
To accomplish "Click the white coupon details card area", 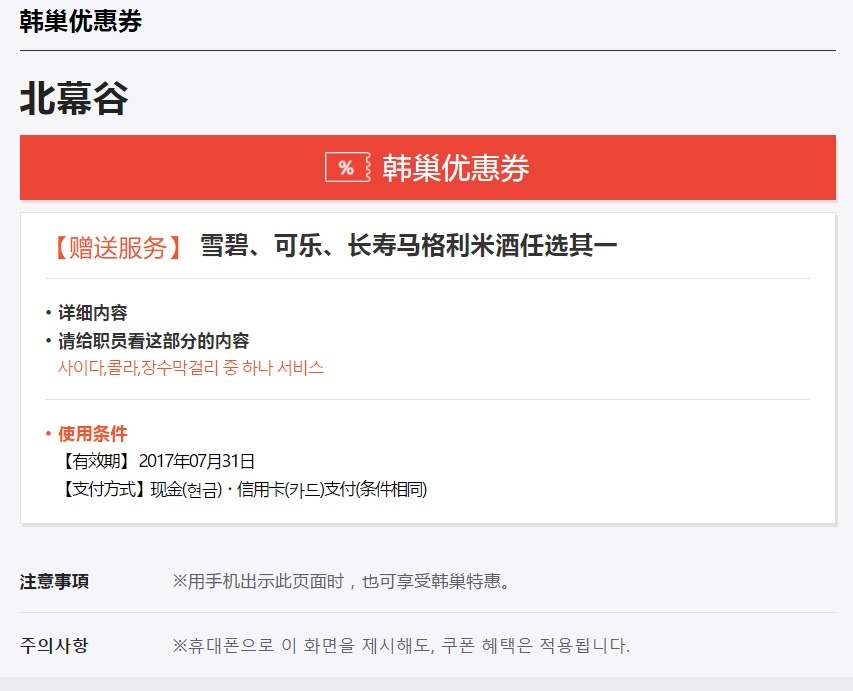I will click(x=428, y=368).
